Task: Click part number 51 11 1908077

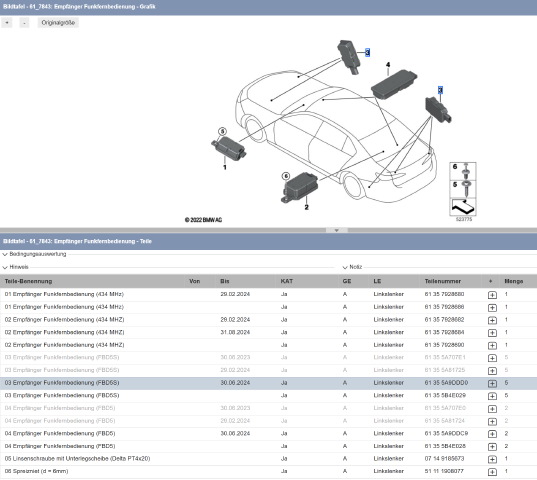Action: [x=444, y=471]
